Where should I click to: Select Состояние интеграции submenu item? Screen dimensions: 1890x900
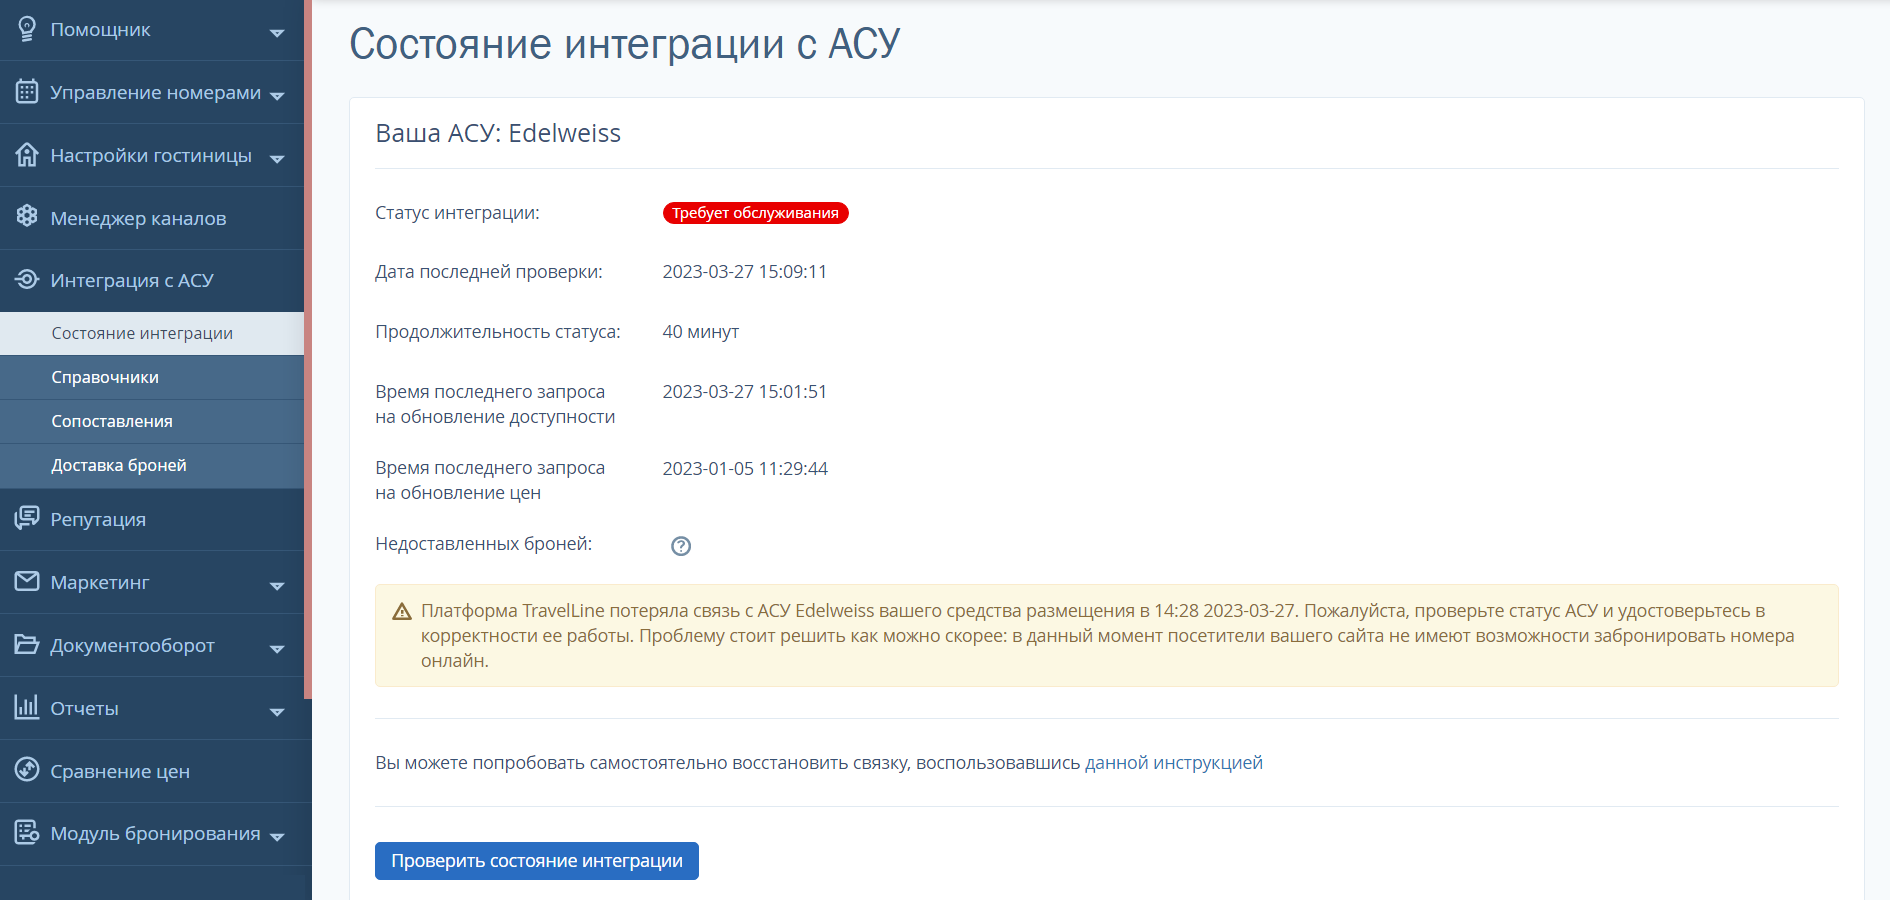152,334
